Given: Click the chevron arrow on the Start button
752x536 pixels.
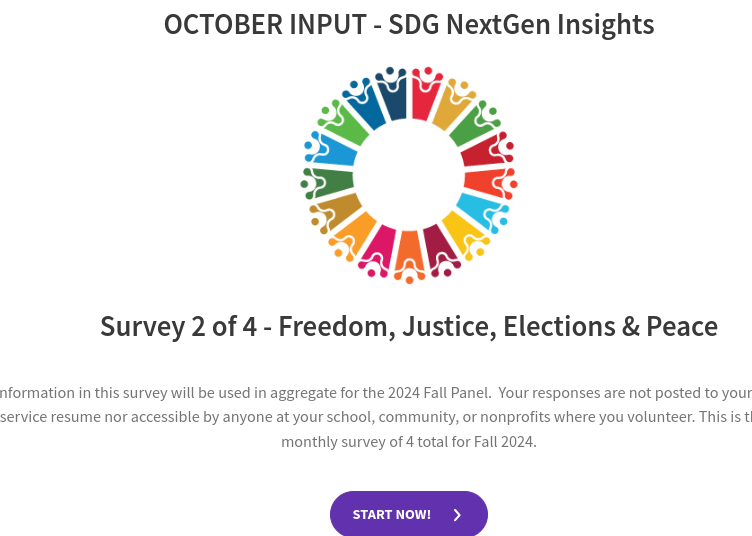Looking at the screenshot, I should click(x=457, y=515).
